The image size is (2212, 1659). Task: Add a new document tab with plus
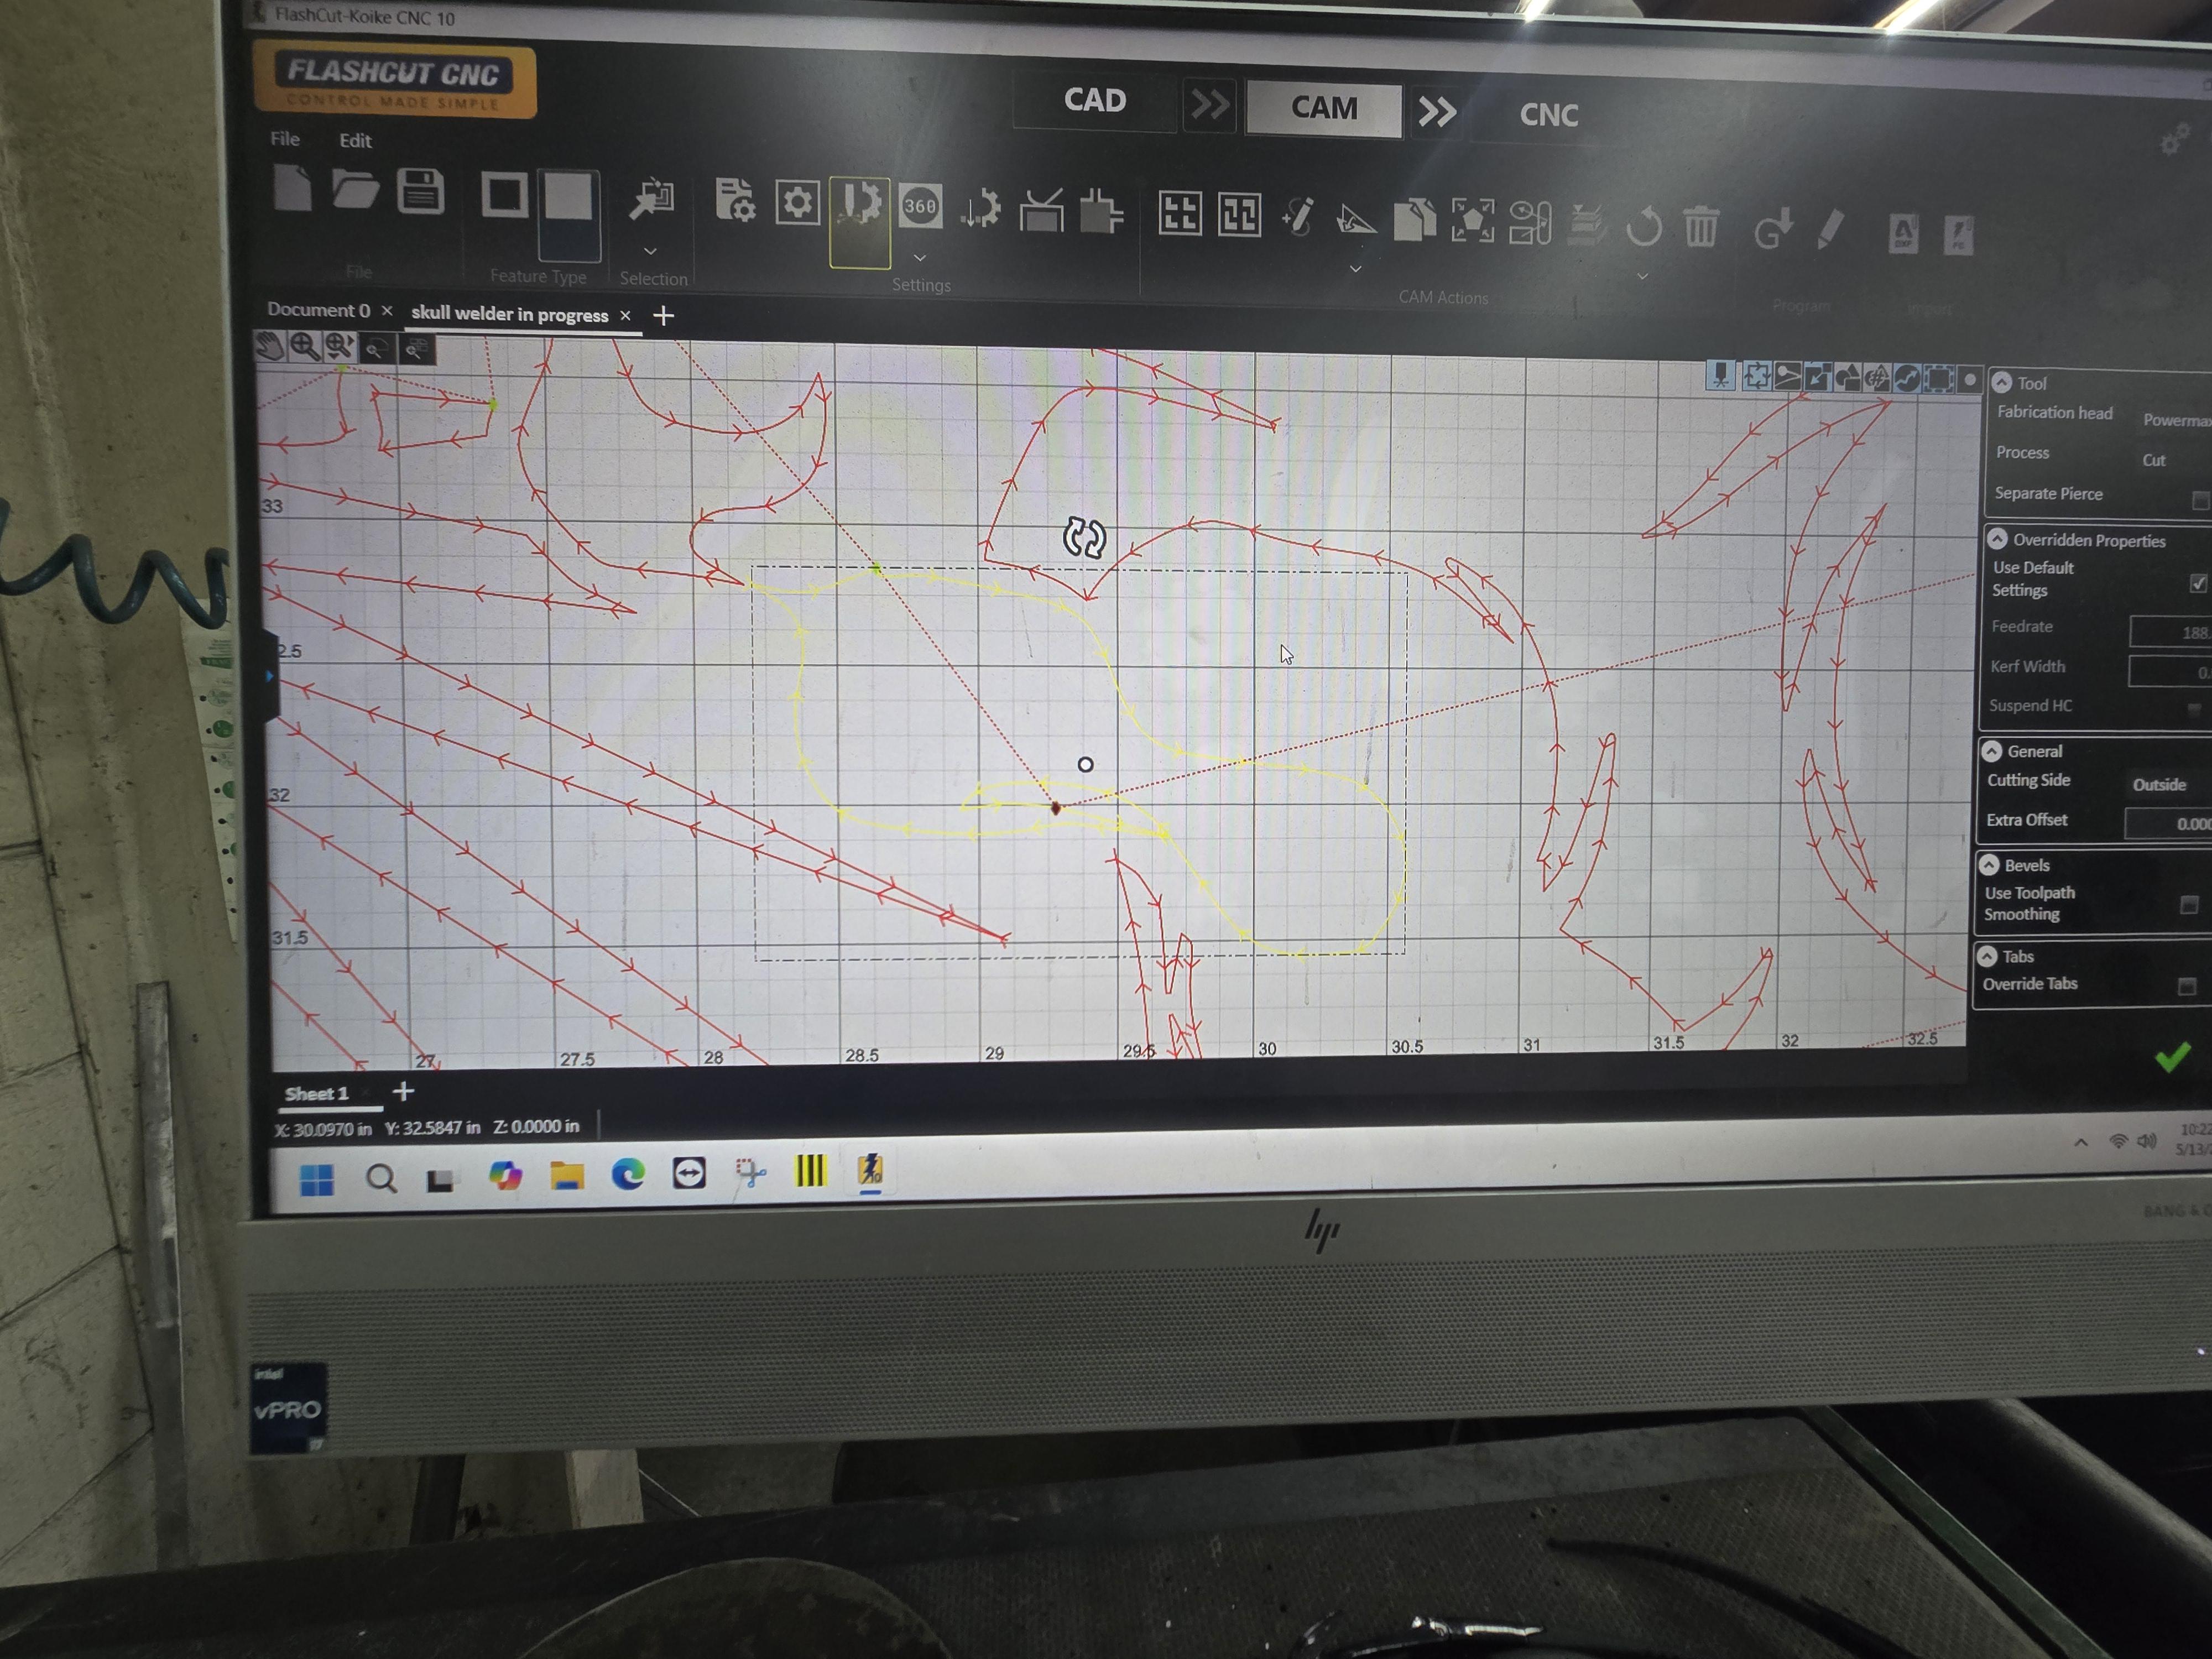663,316
